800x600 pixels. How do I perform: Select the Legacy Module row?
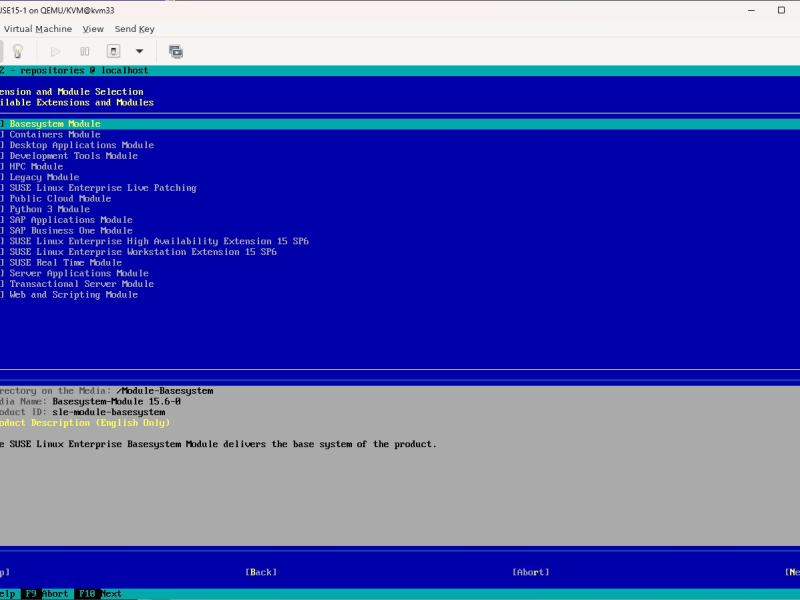pos(400,177)
